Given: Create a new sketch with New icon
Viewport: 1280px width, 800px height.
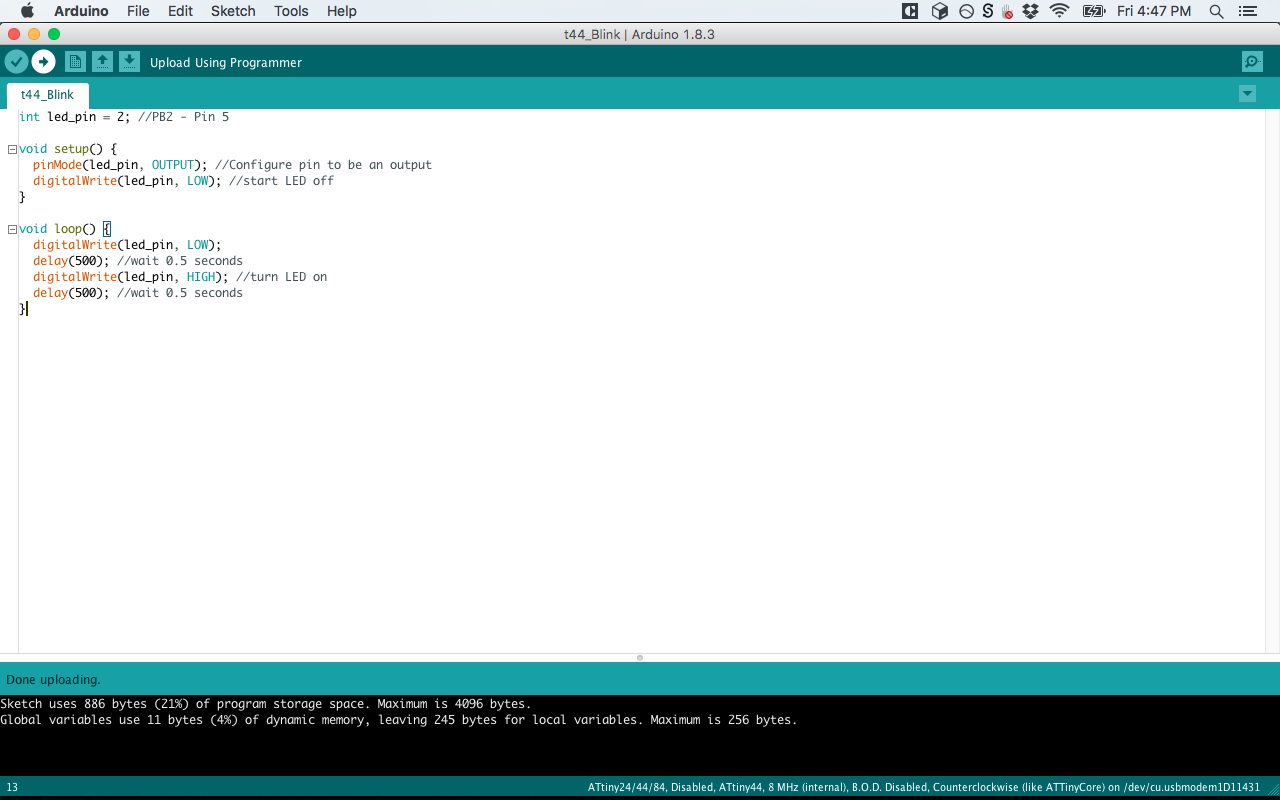Looking at the screenshot, I should 75,62.
